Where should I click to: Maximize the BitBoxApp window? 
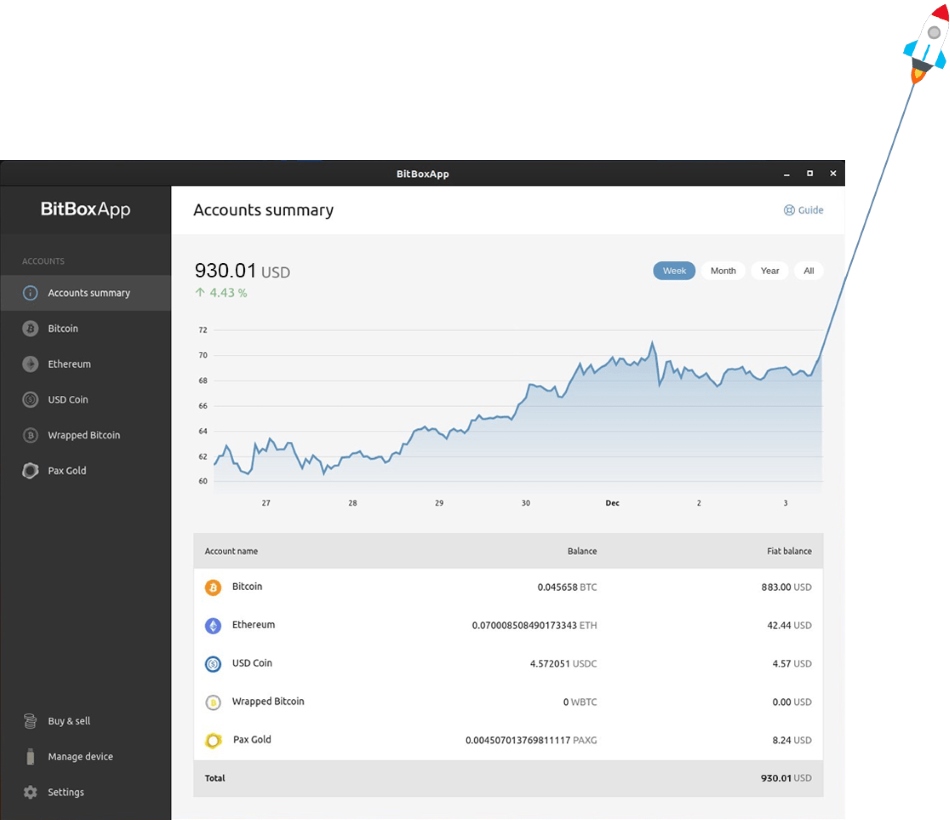(x=810, y=173)
